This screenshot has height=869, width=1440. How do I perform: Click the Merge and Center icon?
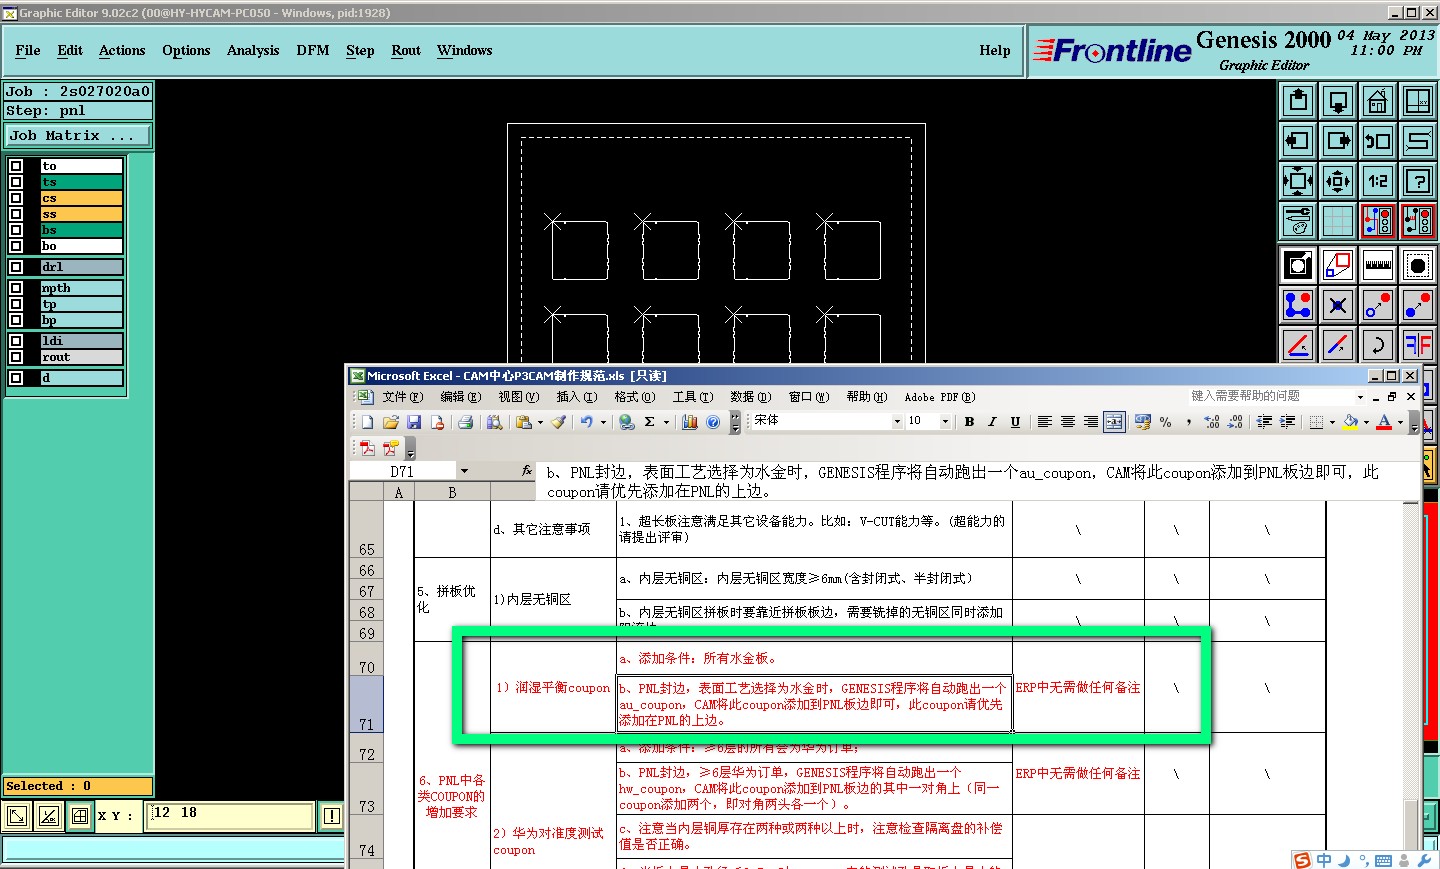1114,422
